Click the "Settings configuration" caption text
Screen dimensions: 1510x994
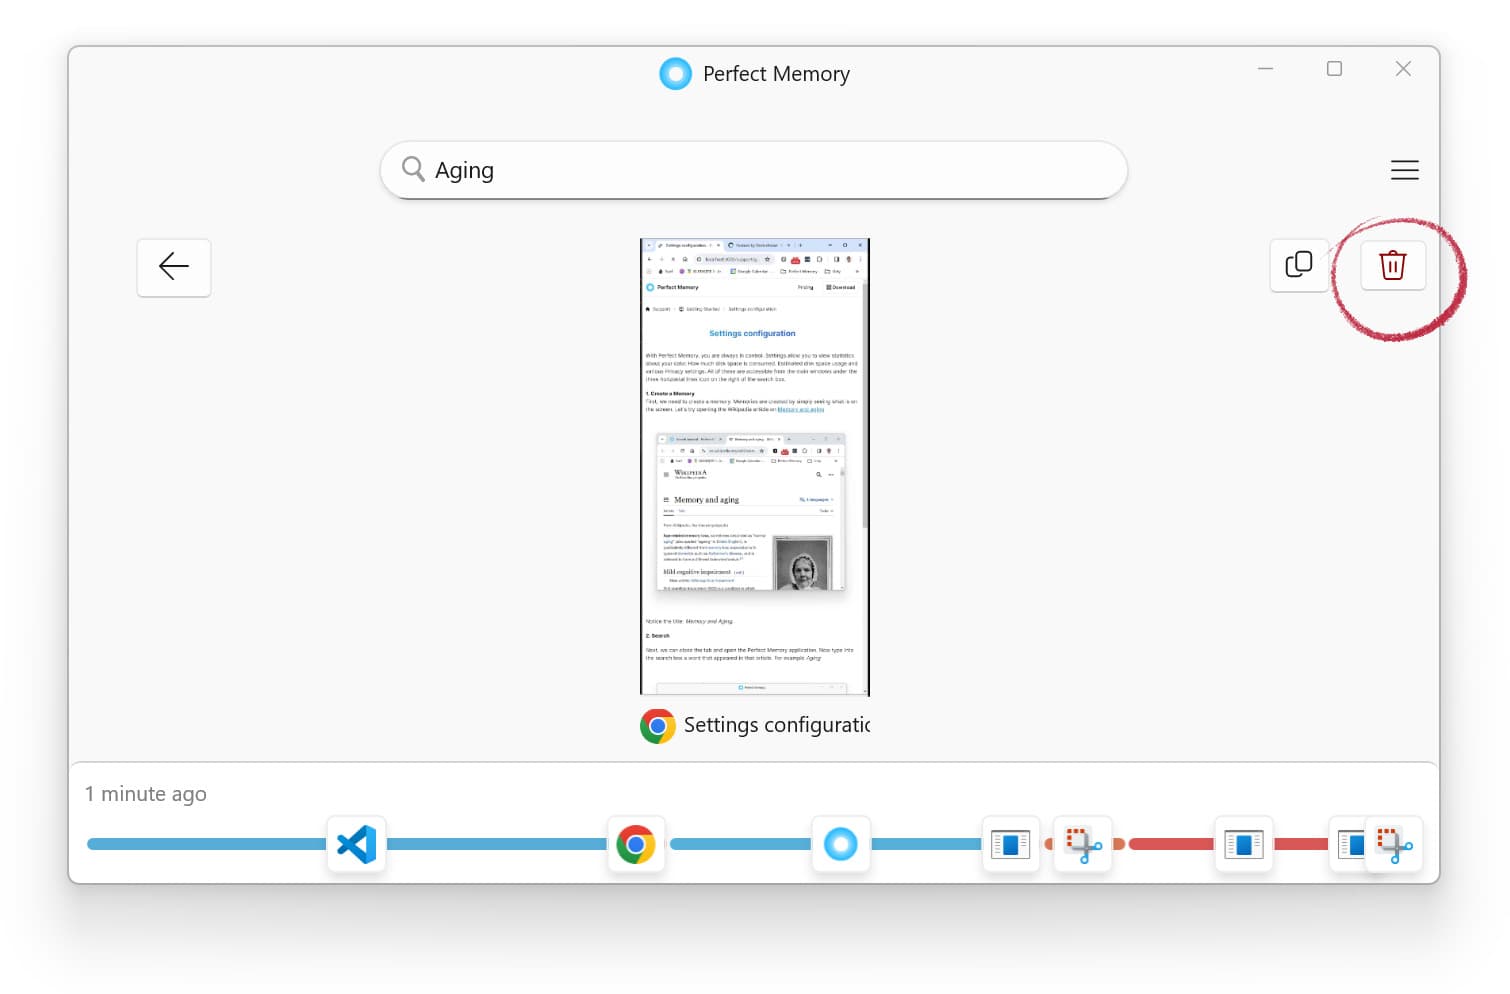click(776, 725)
